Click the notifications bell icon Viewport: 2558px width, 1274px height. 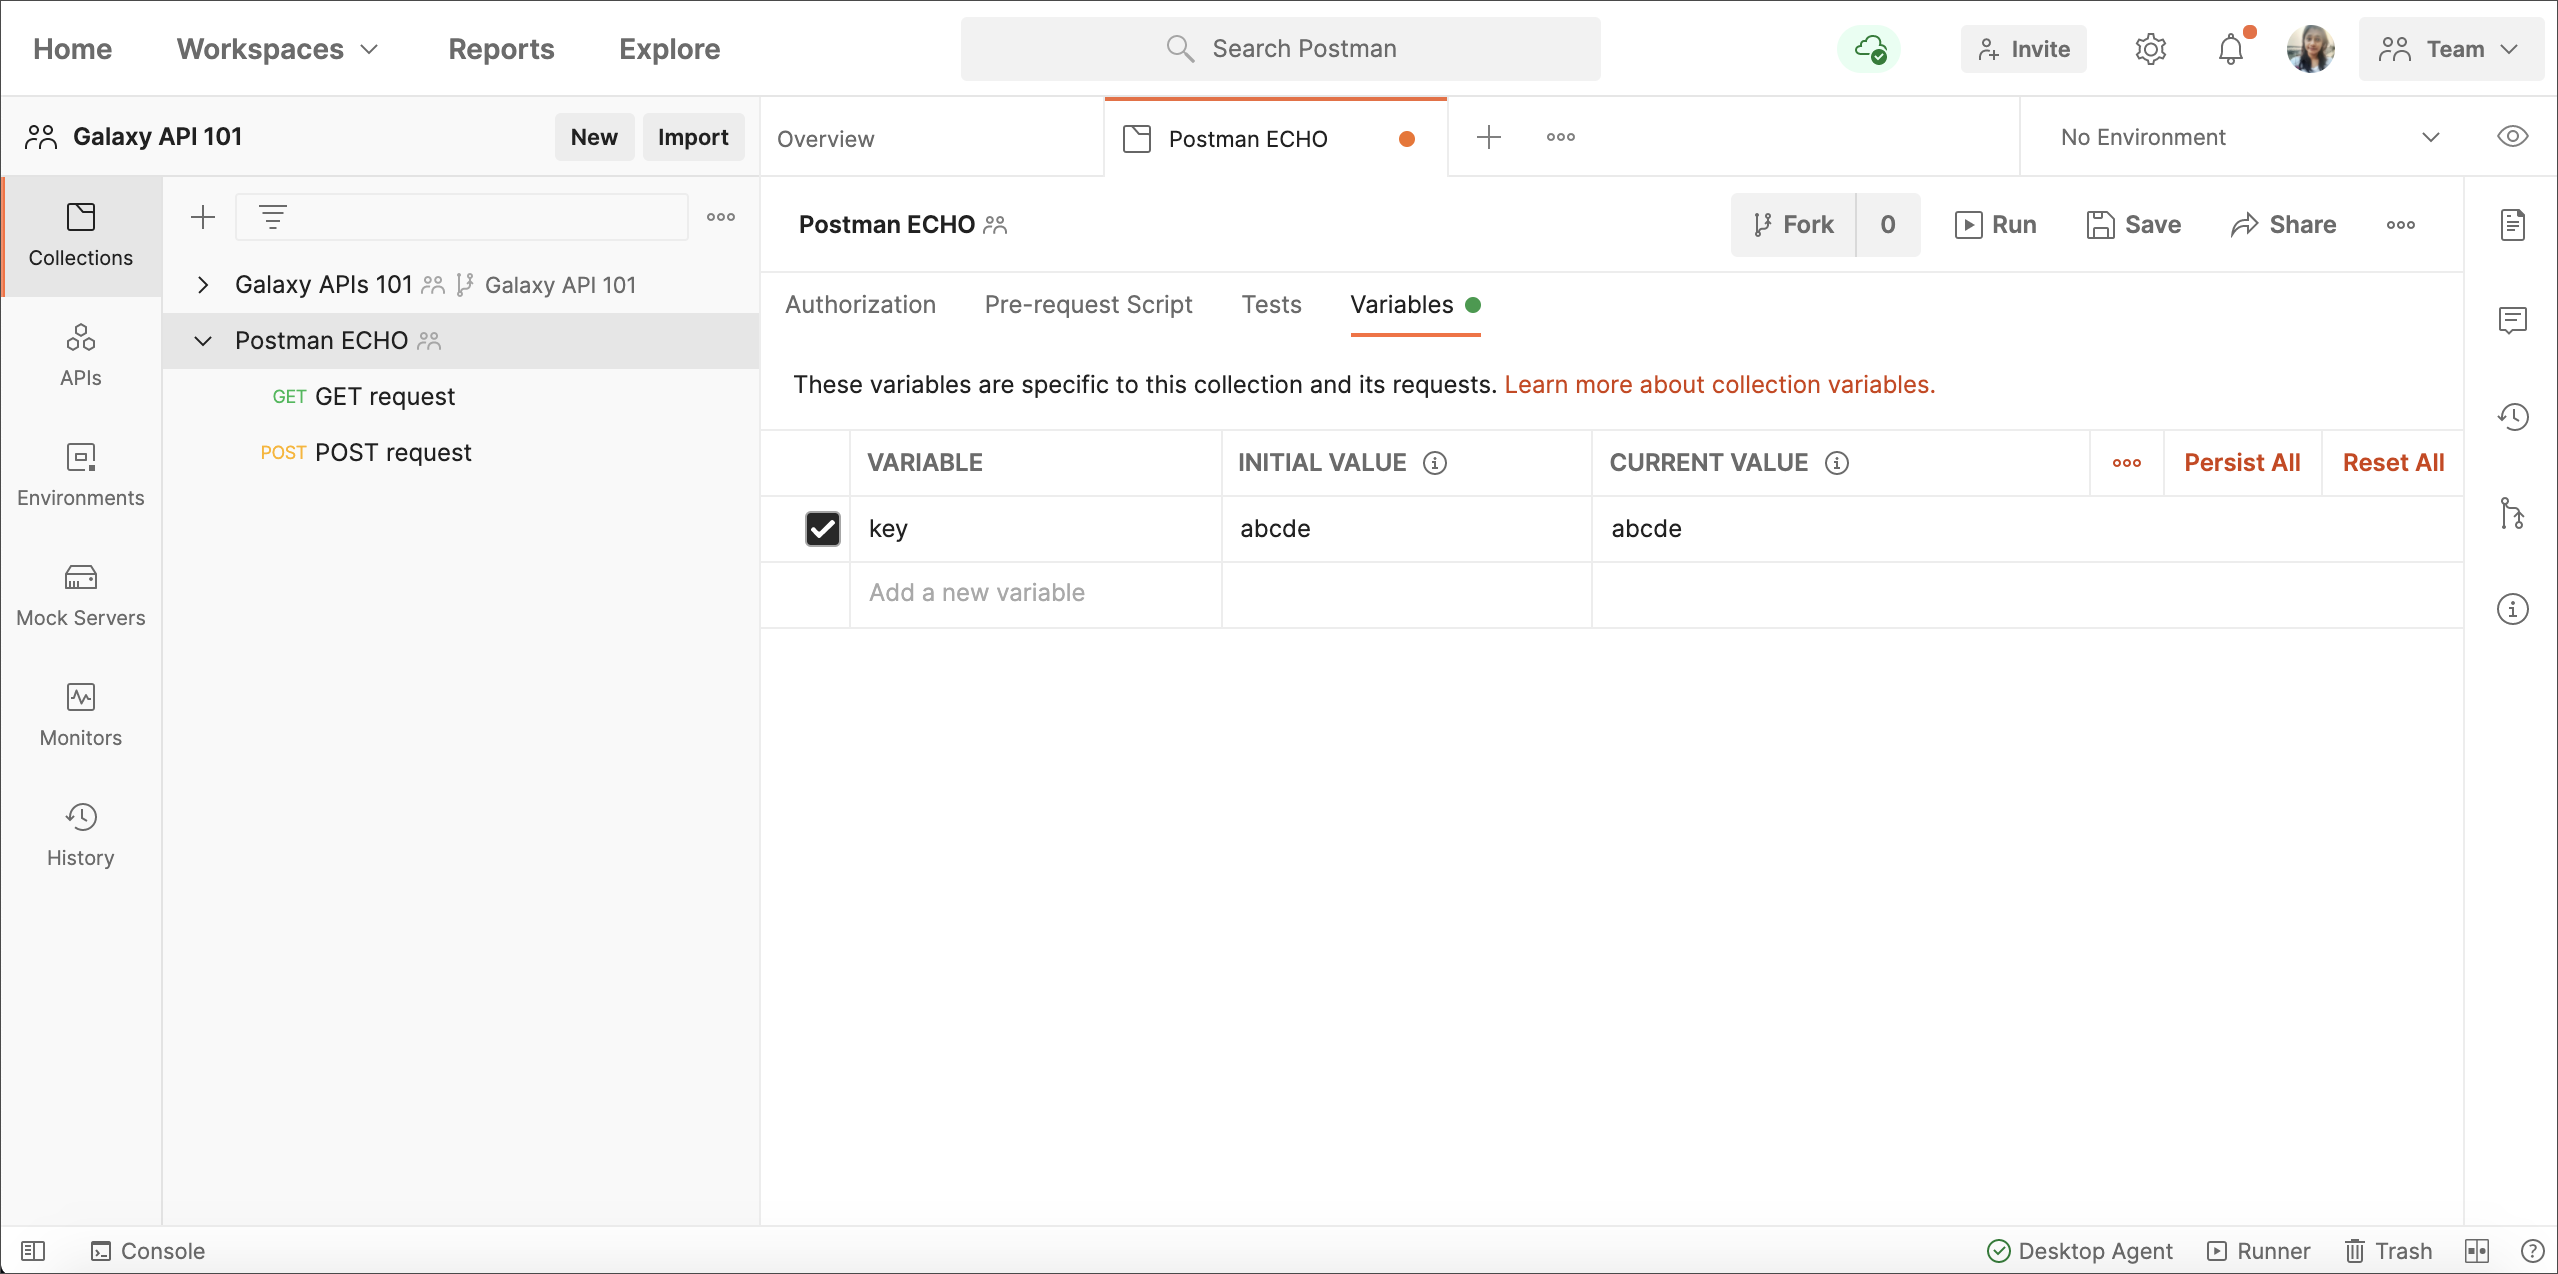[2230, 49]
